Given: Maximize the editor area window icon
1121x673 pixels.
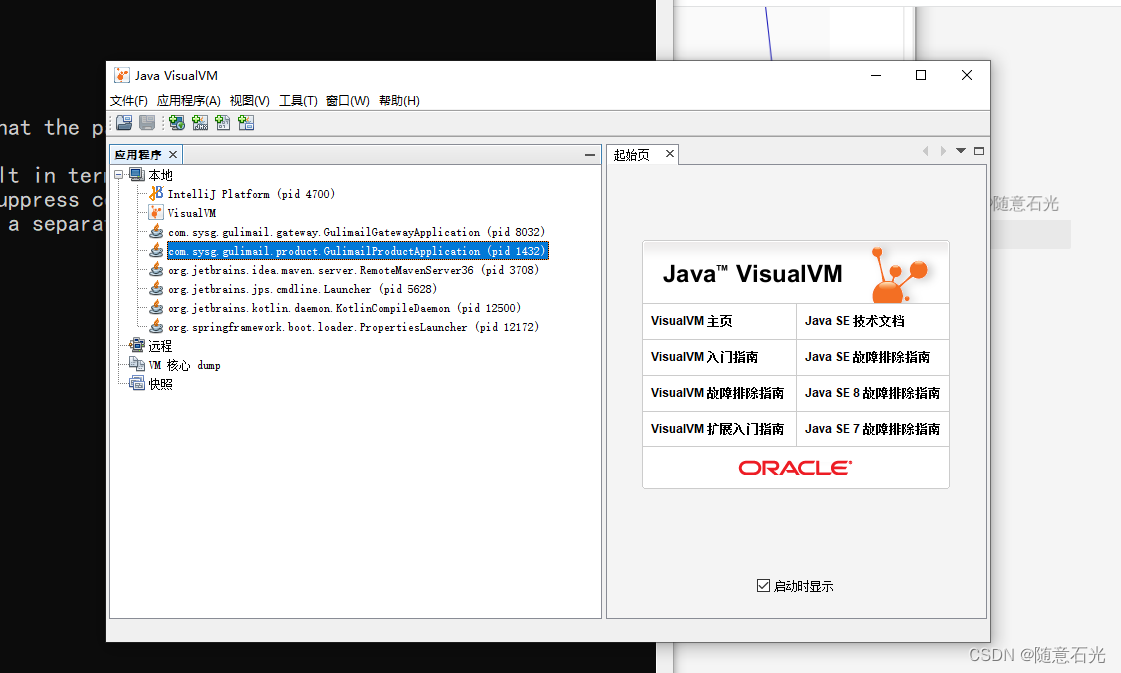Looking at the screenshot, I should pyautogui.click(x=979, y=151).
